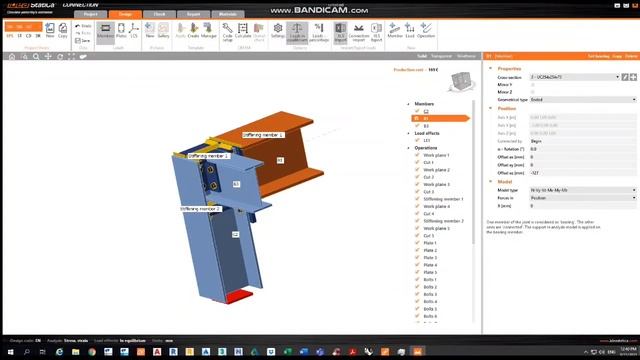
Task: Click Delete in member panel header
Action: [x=631, y=56]
